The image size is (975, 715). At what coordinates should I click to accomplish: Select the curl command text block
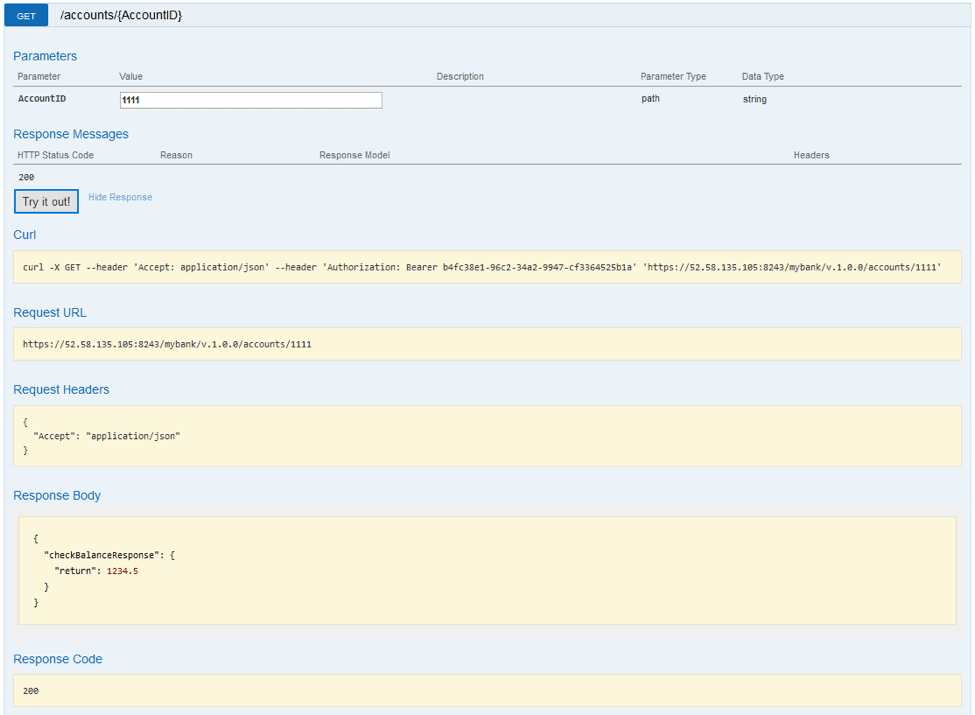(x=488, y=267)
